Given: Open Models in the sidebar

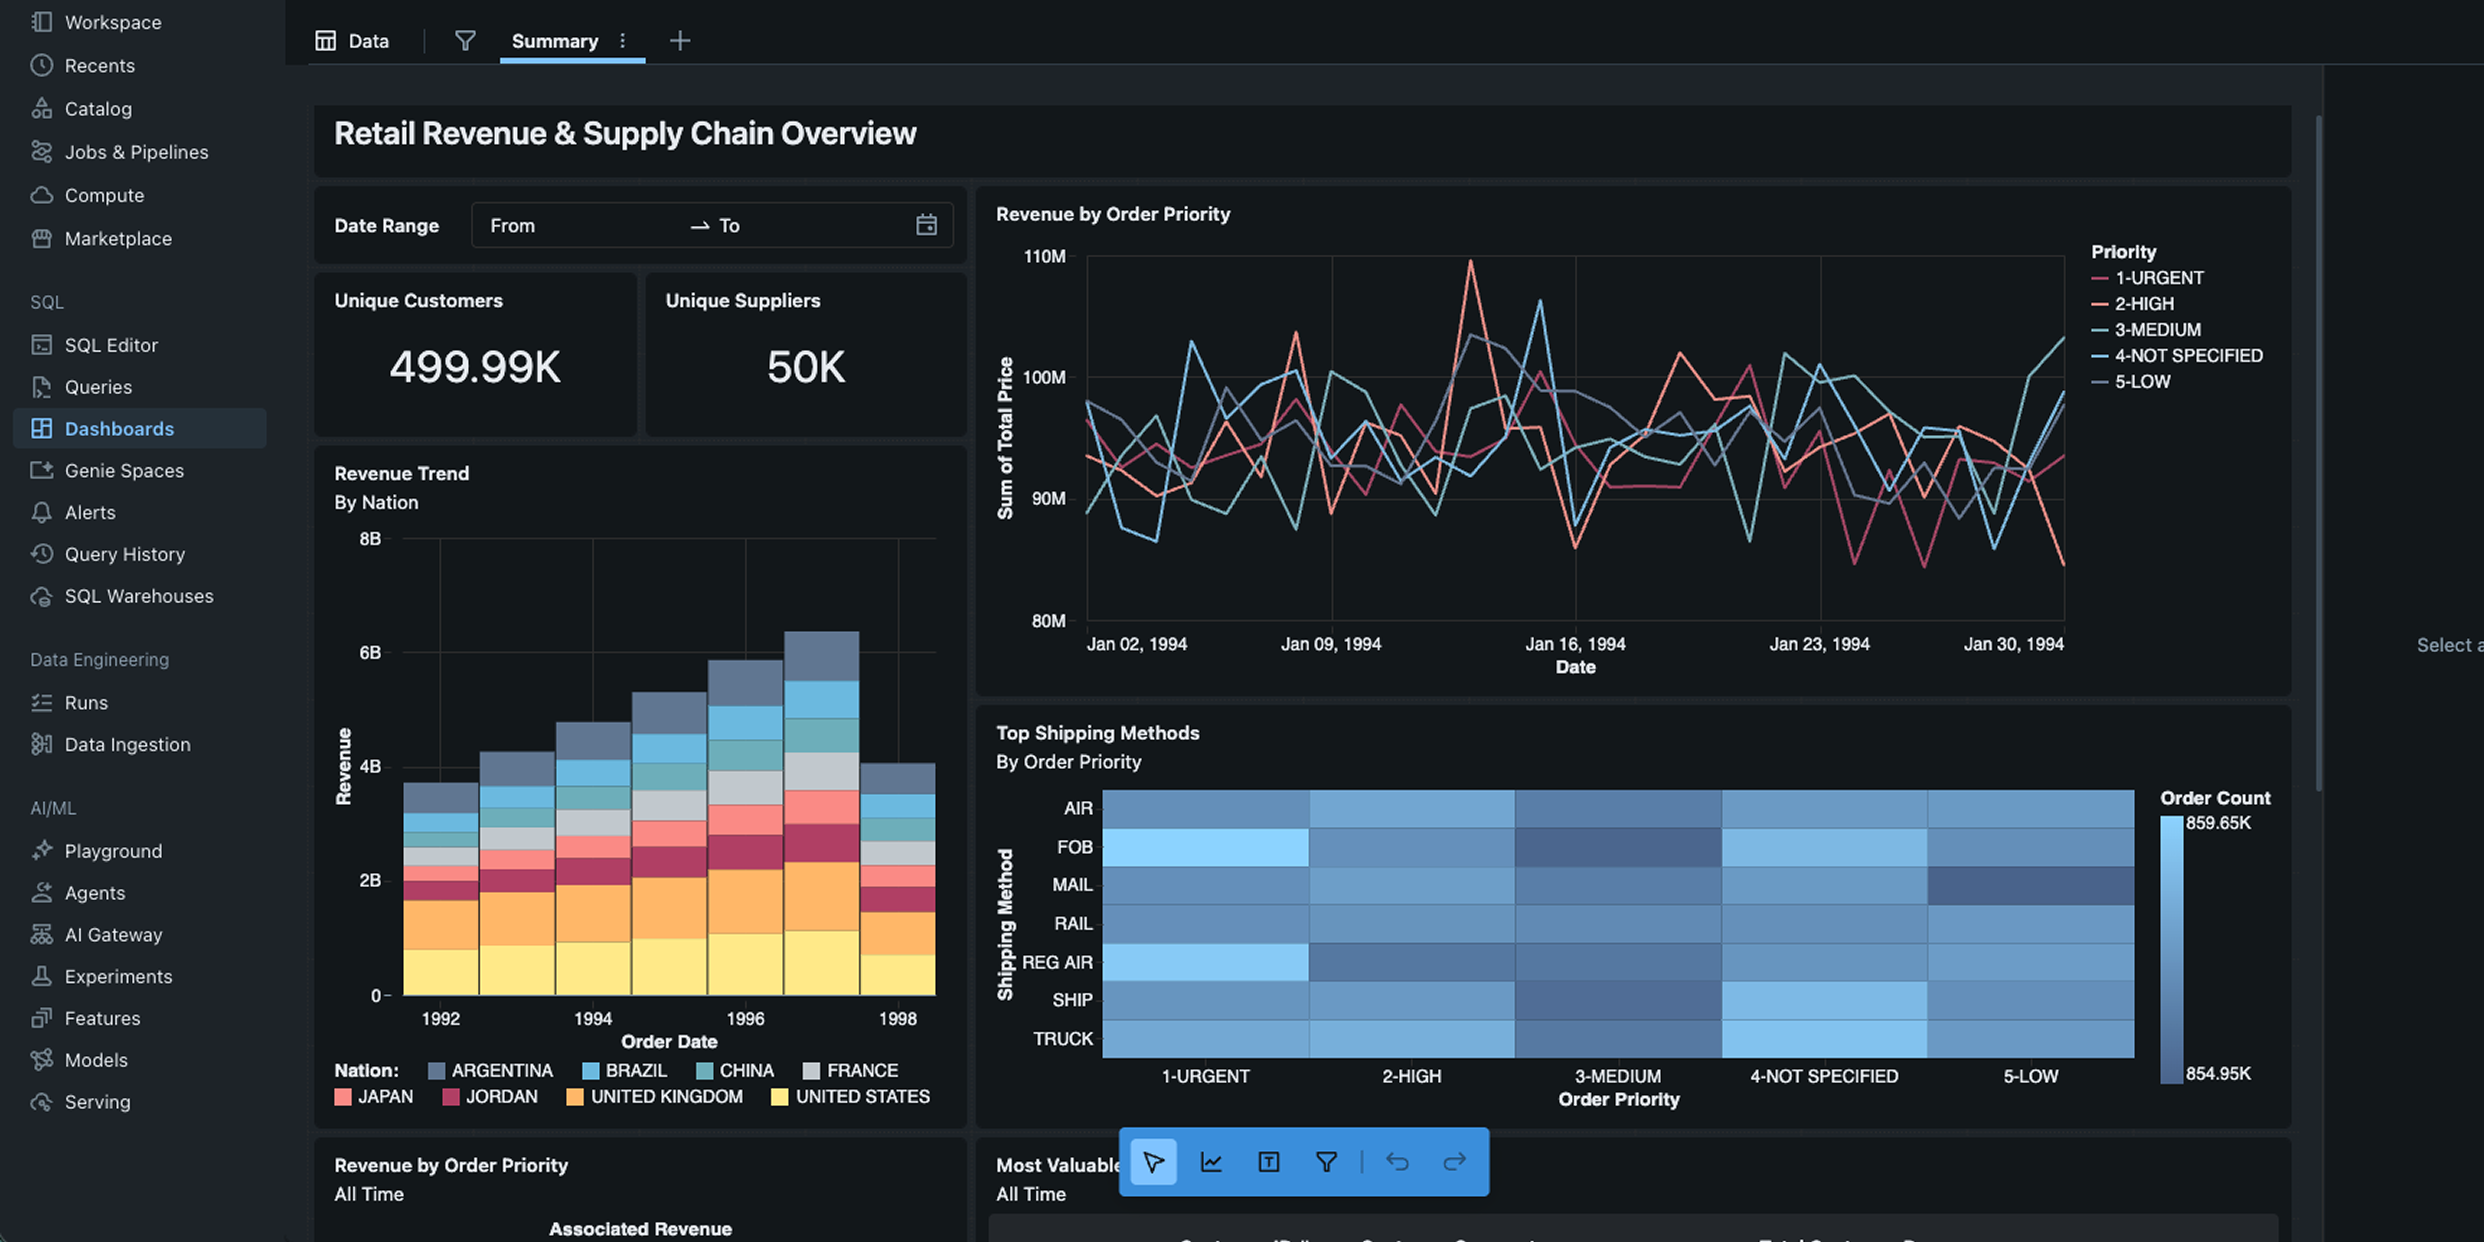Looking at the screenshot, I should click(79, 1061).
